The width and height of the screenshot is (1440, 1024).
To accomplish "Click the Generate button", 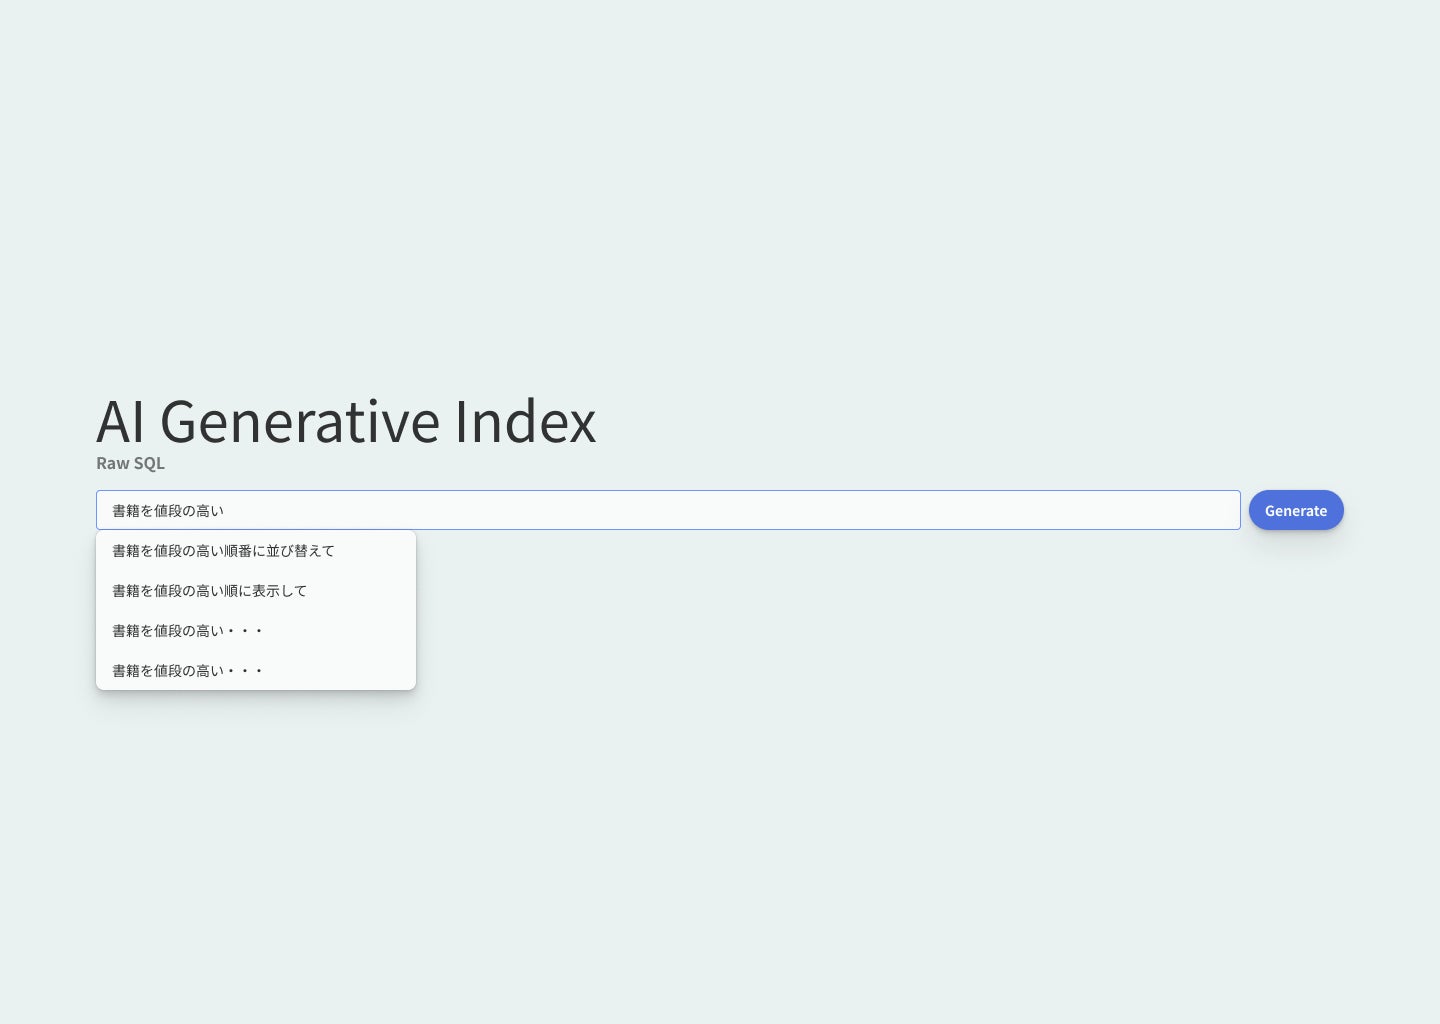I will 1295,510.
